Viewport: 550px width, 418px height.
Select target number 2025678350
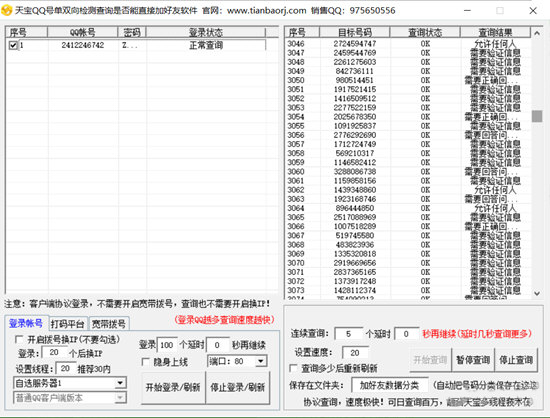tap(355, 117)
